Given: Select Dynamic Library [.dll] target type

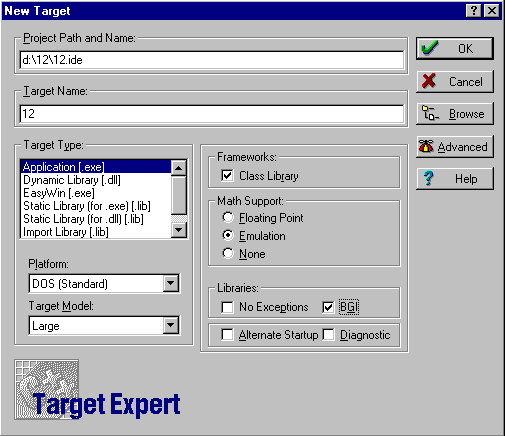Looking at the screenshot, I should pos(96,180).
